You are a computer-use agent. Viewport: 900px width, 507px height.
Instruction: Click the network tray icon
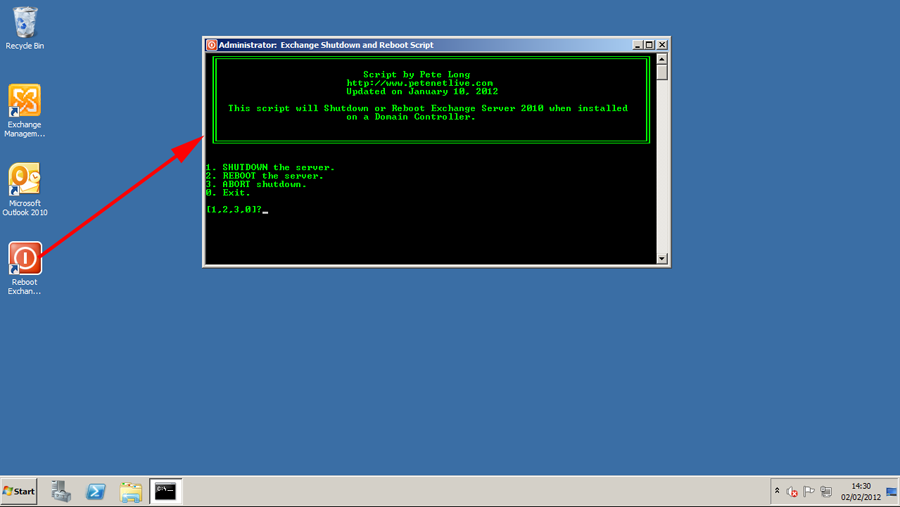pos(826,491)
